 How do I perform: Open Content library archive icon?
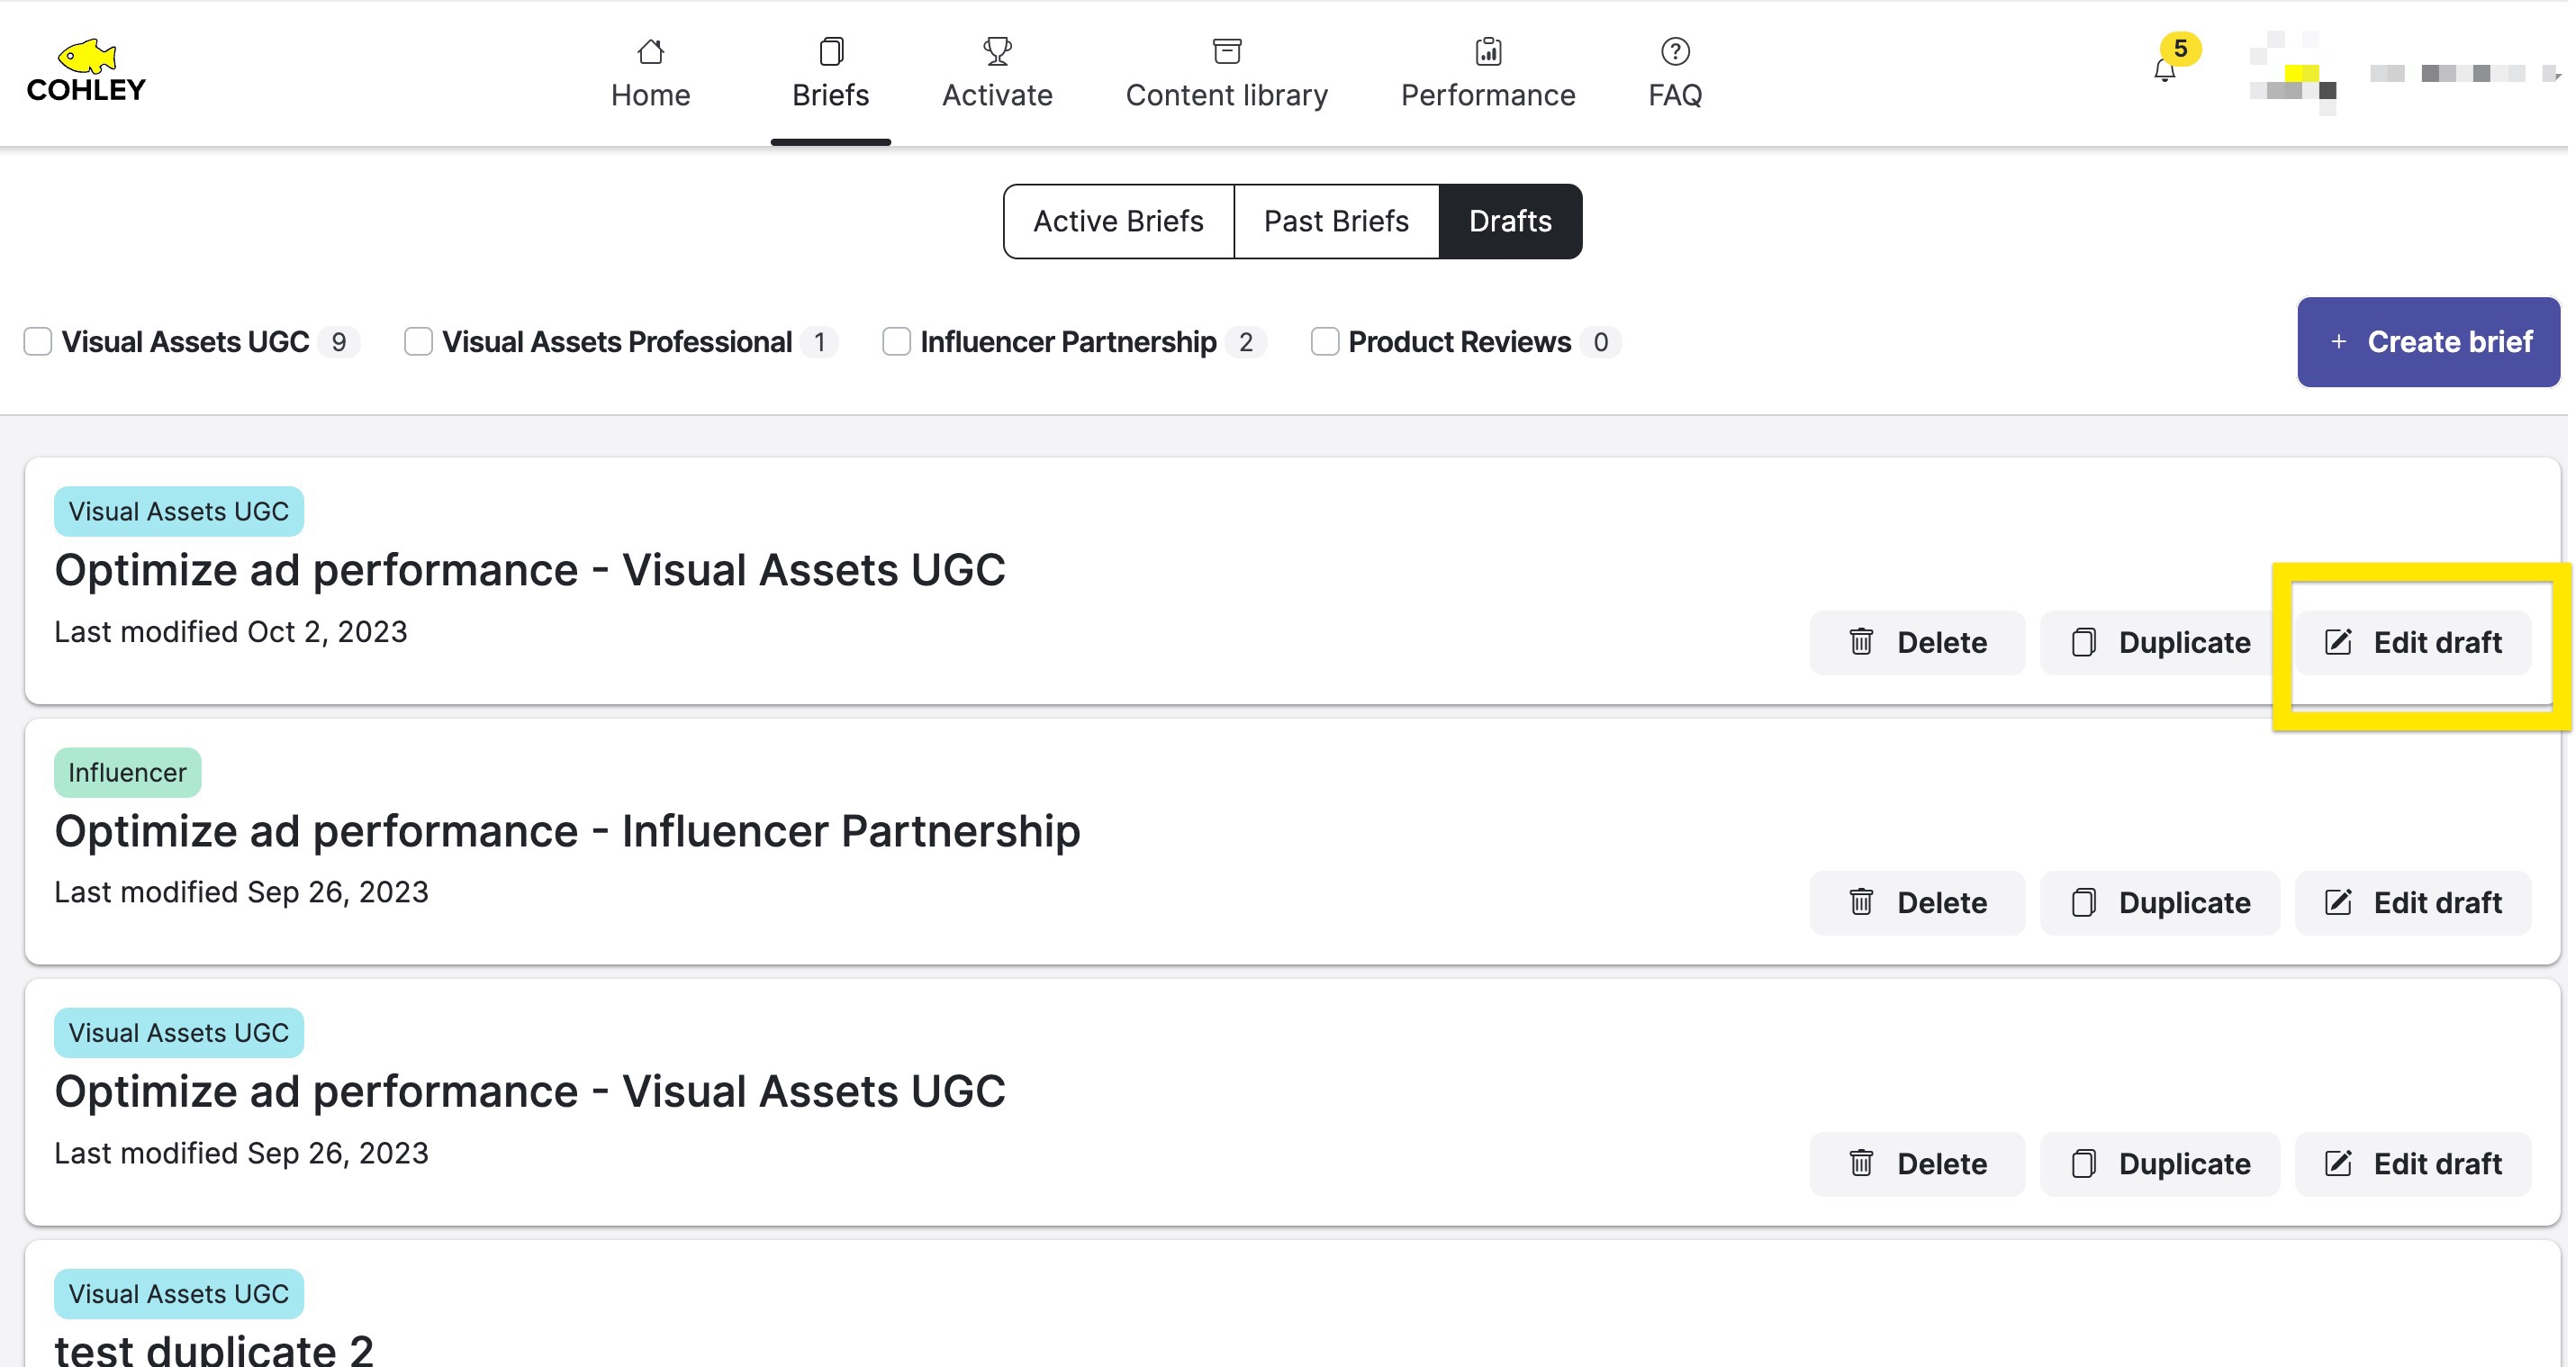point(1226,50)
